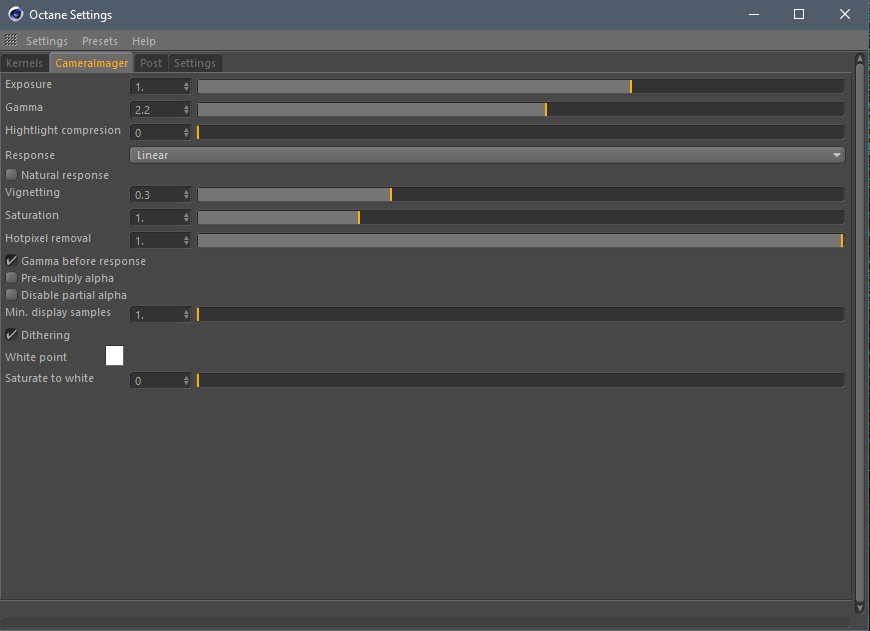Click on the Hotpixel removal slider bar
This screenshot has width=870, height=631.
521,240
